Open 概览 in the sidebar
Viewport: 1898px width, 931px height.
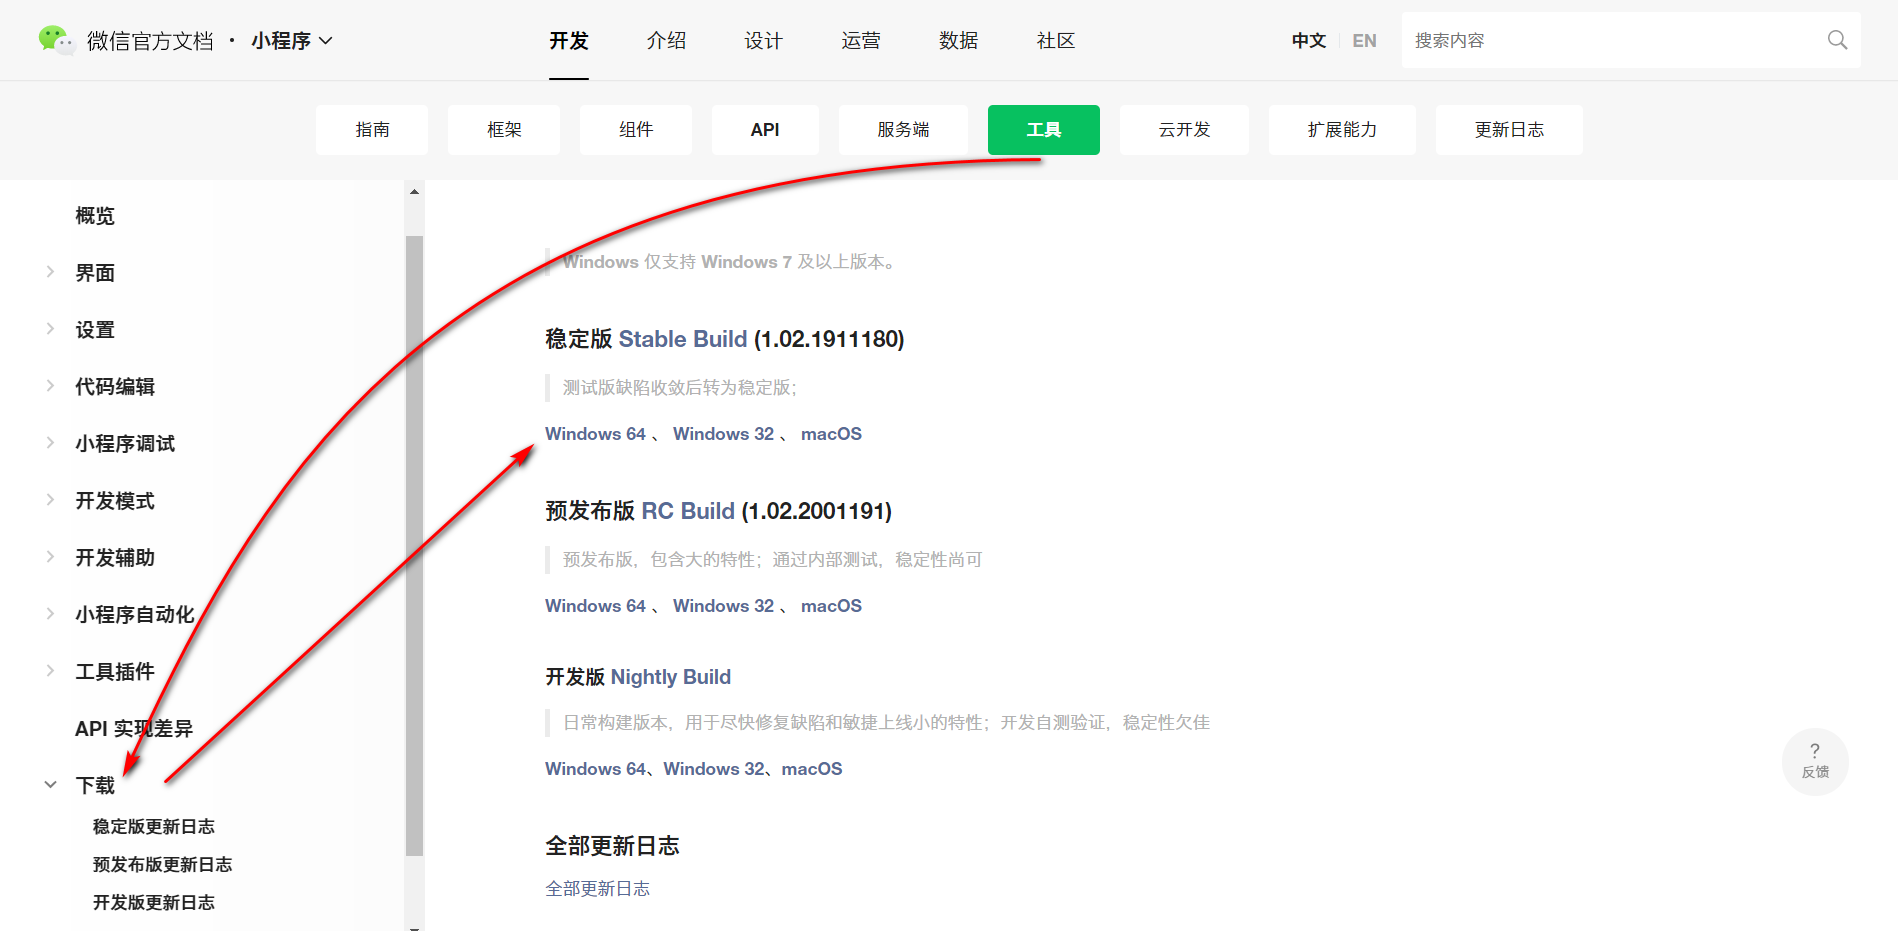(95, 216)
